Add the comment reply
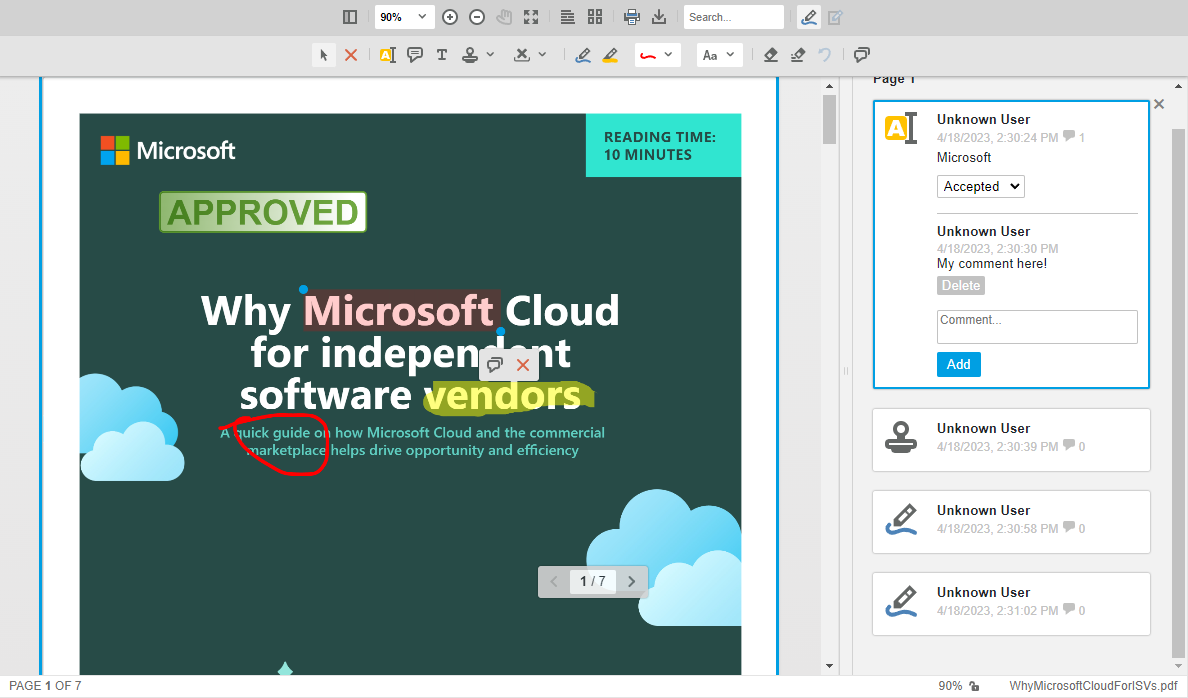Screen dimensions: 1188x698 point(958,365)
